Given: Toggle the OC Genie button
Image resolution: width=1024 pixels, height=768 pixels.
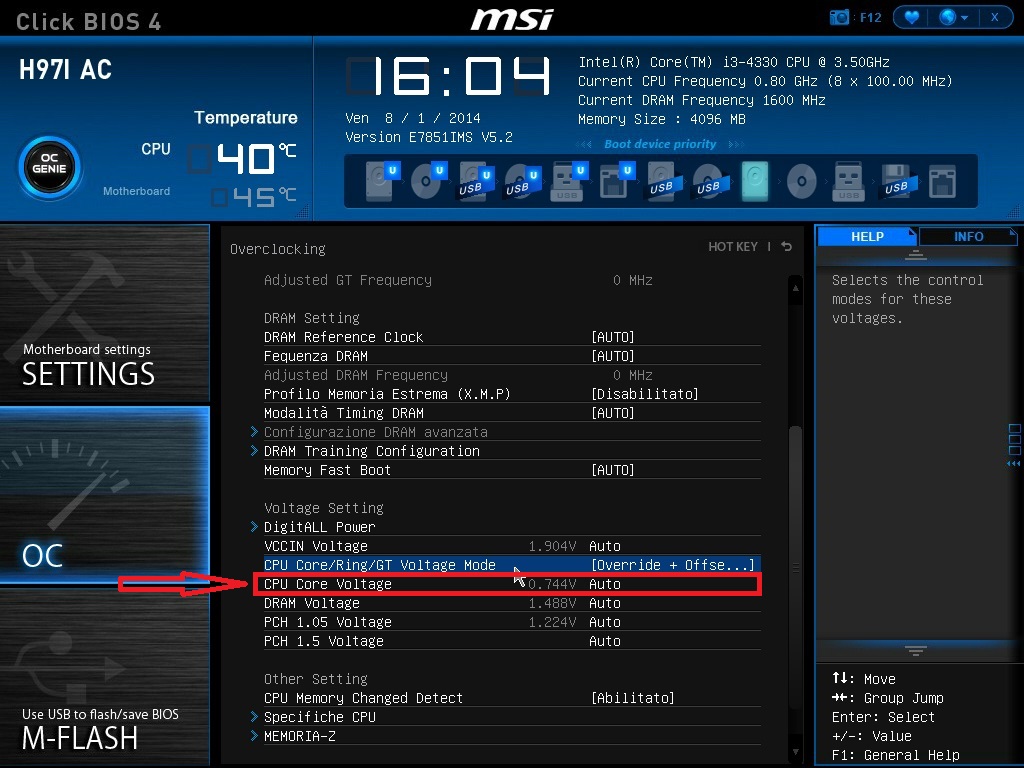Looking at the screenshot, I should click(50, 167).
